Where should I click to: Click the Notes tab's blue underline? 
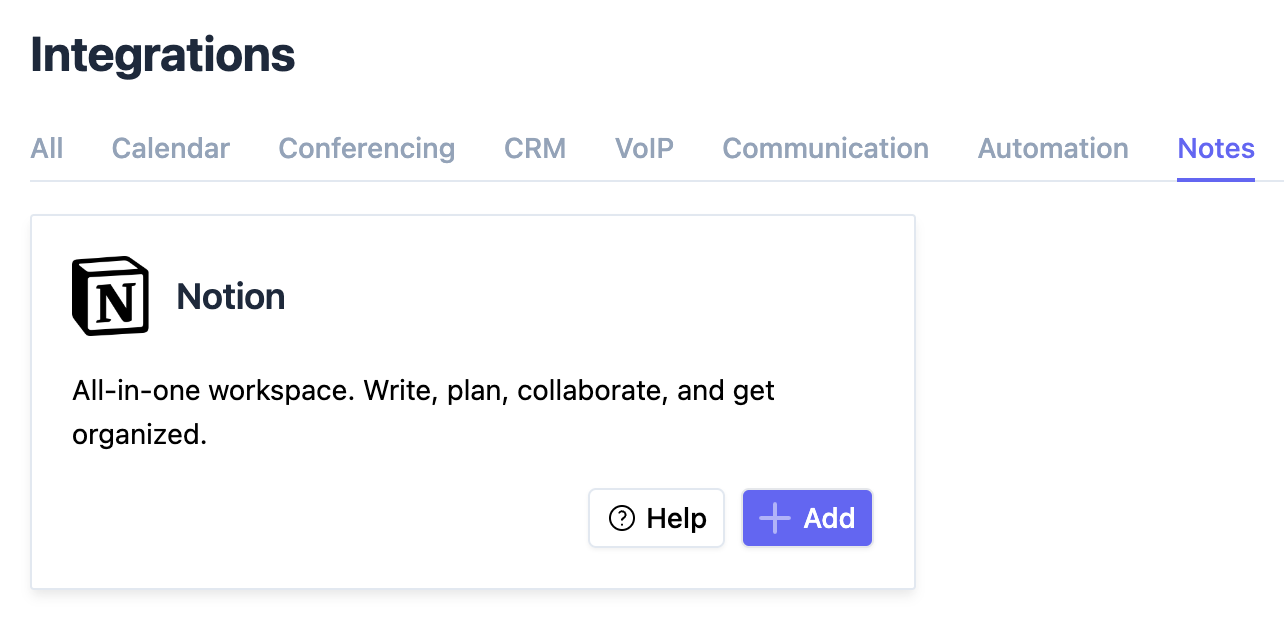(1216, 179)
